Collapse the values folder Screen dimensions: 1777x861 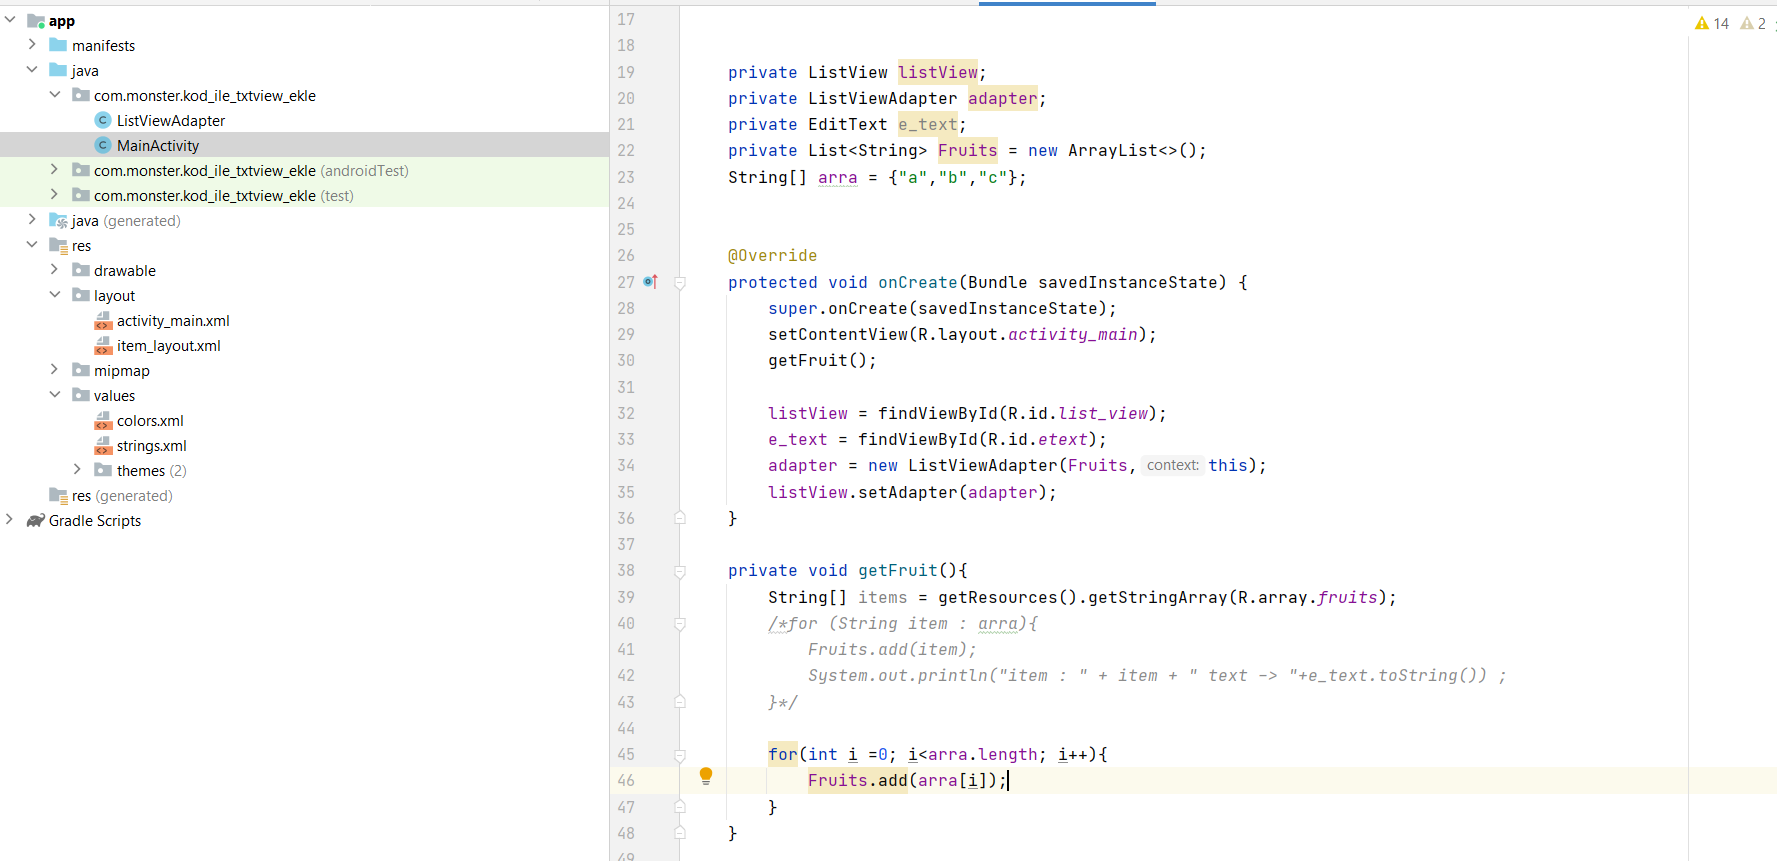click(54, 394)
